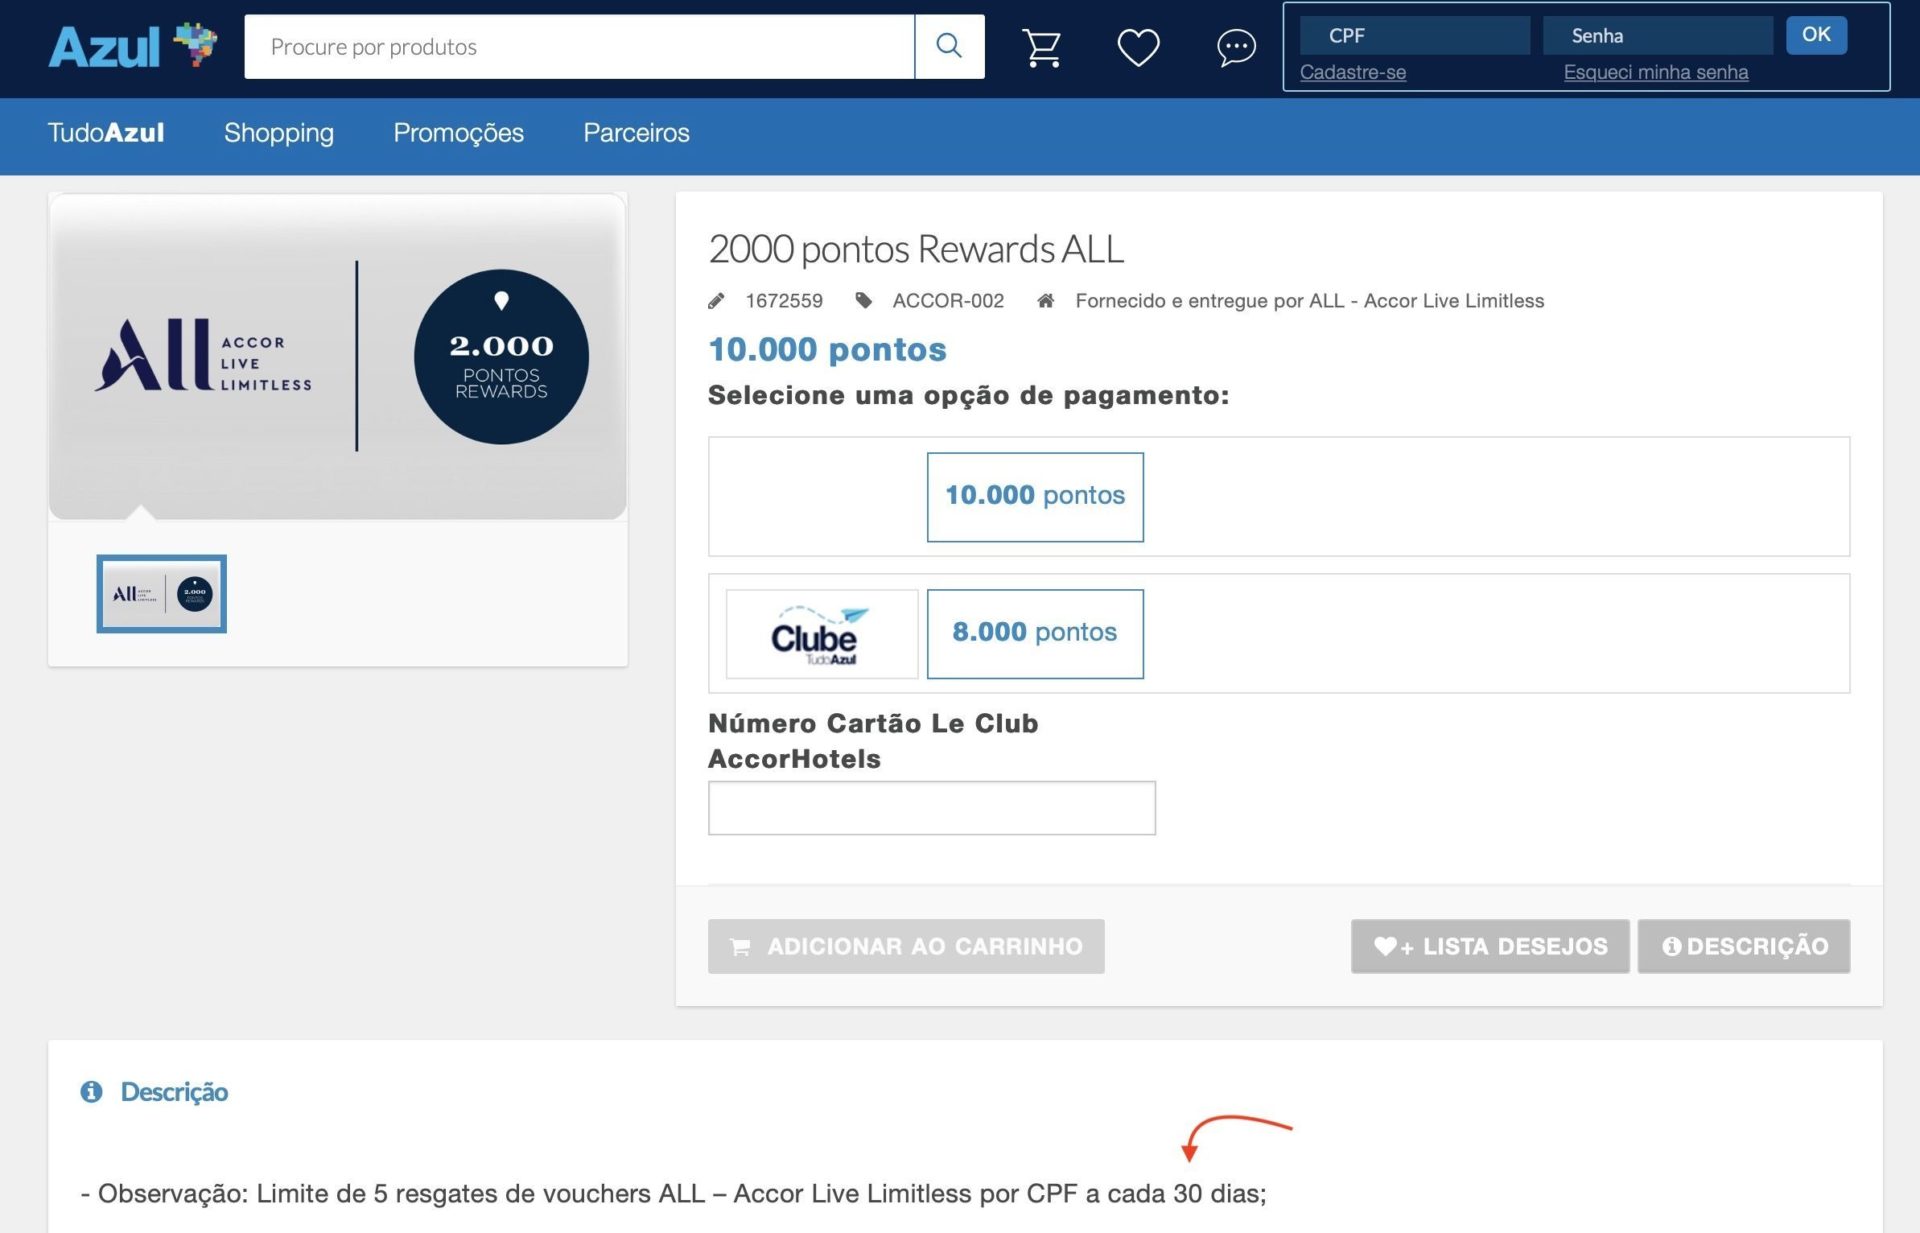Screen dimensions: 1920x1233
Task: Open Esqueci minha senha link
Action: pos(1656,72)
